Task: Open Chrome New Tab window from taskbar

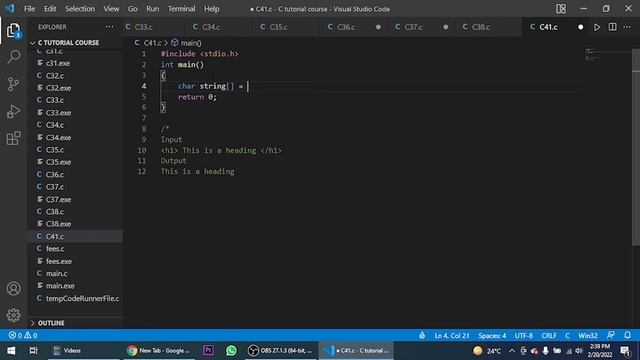Action: [x=158, y=351]
